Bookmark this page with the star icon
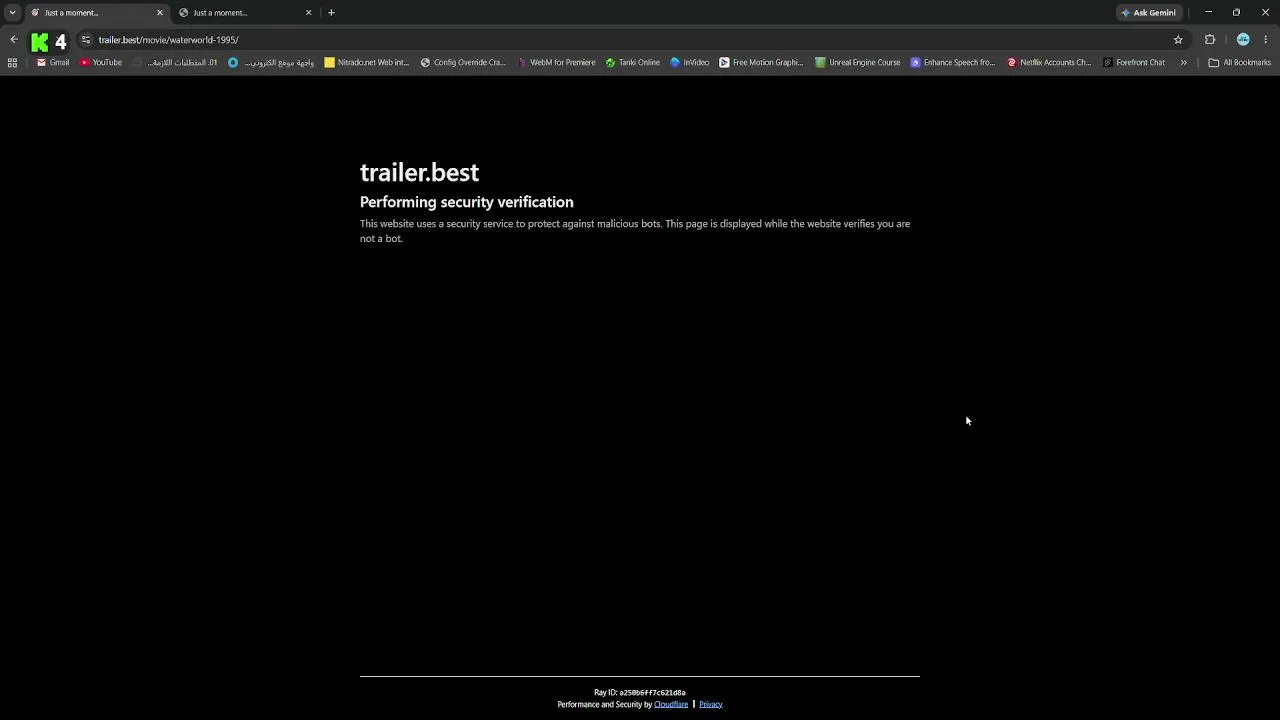The image size is (1280, 720). [x=1178, y=40]
